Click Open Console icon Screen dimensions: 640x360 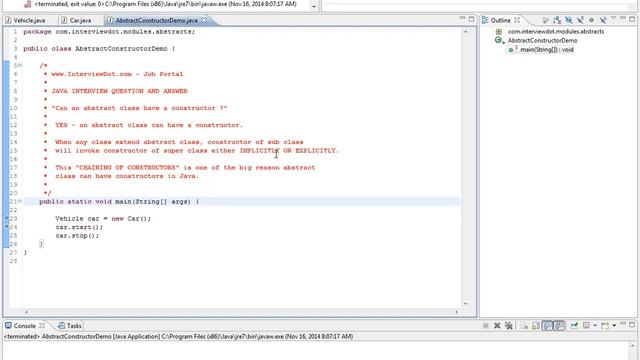(605, 325)
